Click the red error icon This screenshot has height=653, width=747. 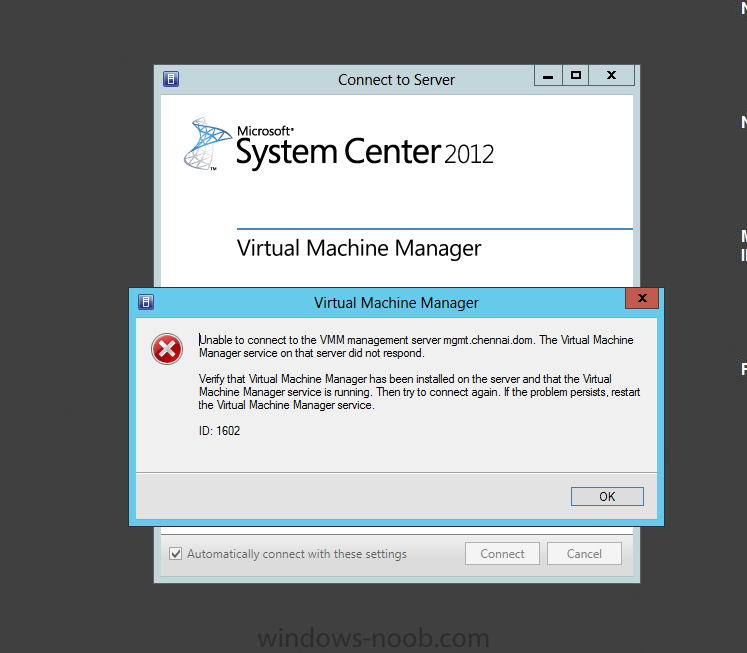(x=167, y=349)
